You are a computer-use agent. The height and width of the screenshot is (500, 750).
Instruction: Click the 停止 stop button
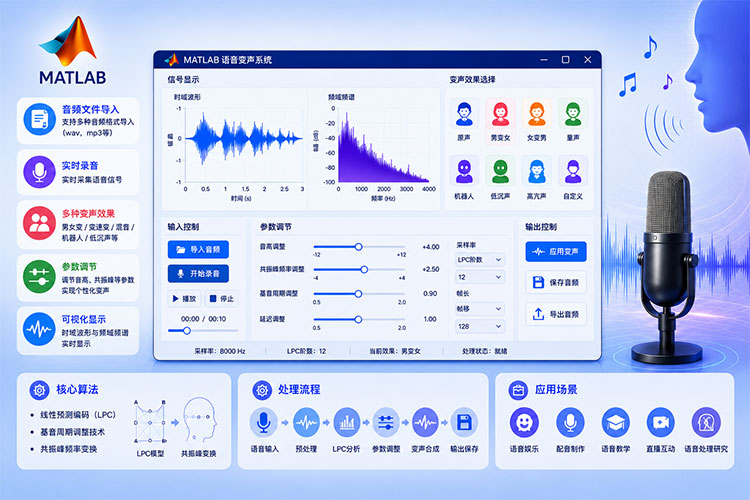[x=221, y=299]
